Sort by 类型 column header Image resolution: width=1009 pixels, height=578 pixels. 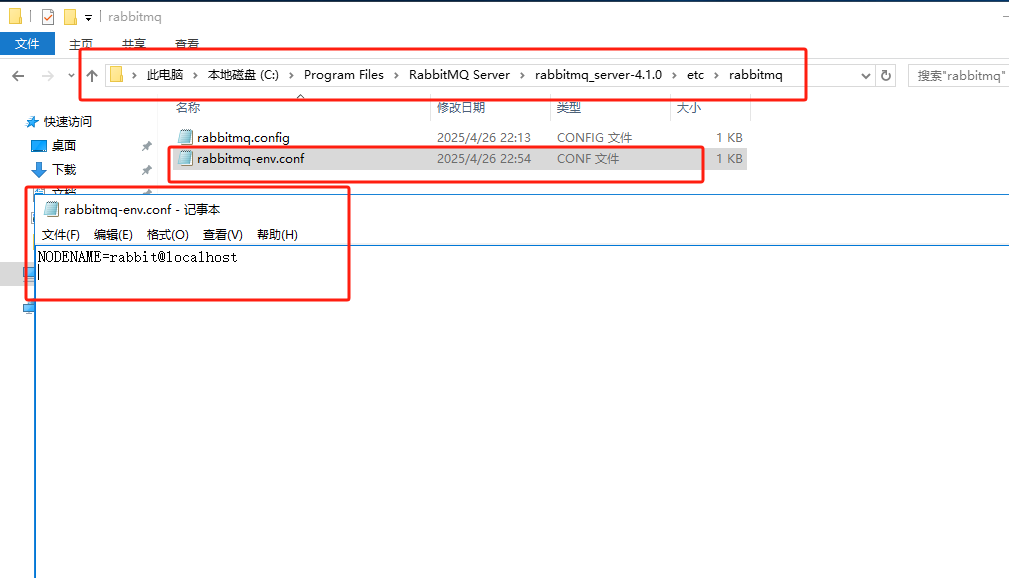[x=569, y=107]
